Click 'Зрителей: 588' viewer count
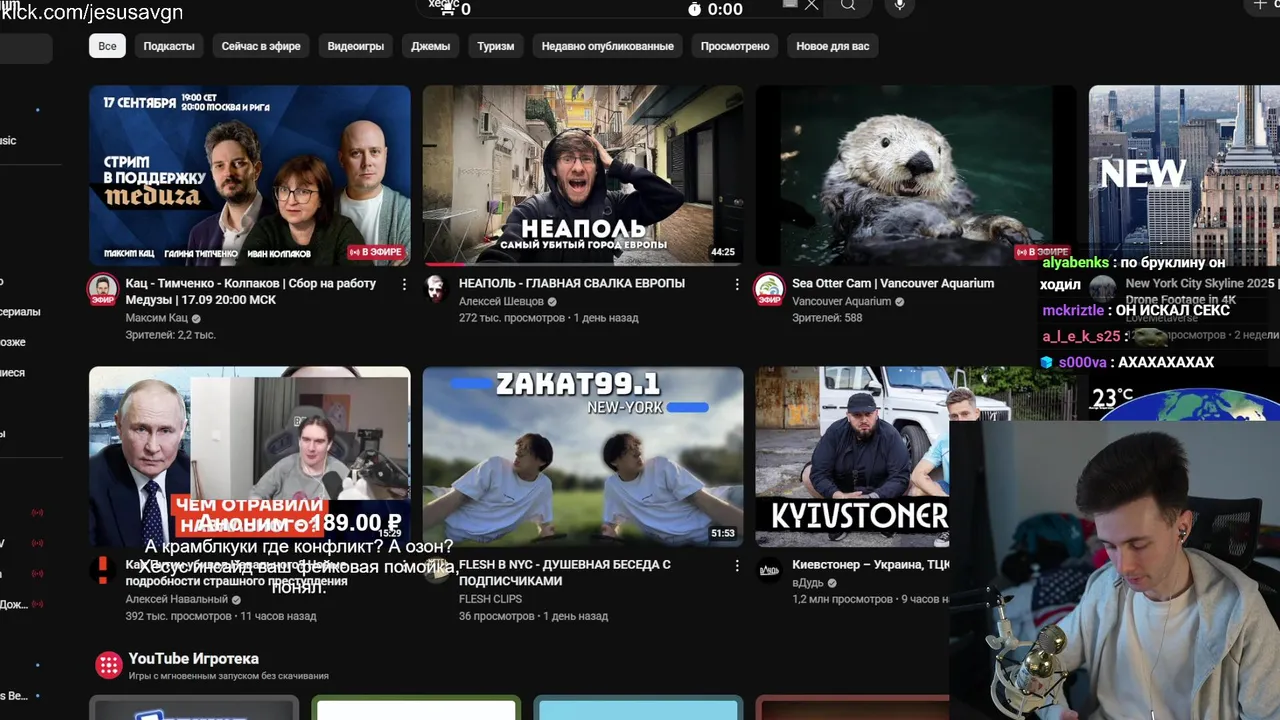 coord(827,318)
